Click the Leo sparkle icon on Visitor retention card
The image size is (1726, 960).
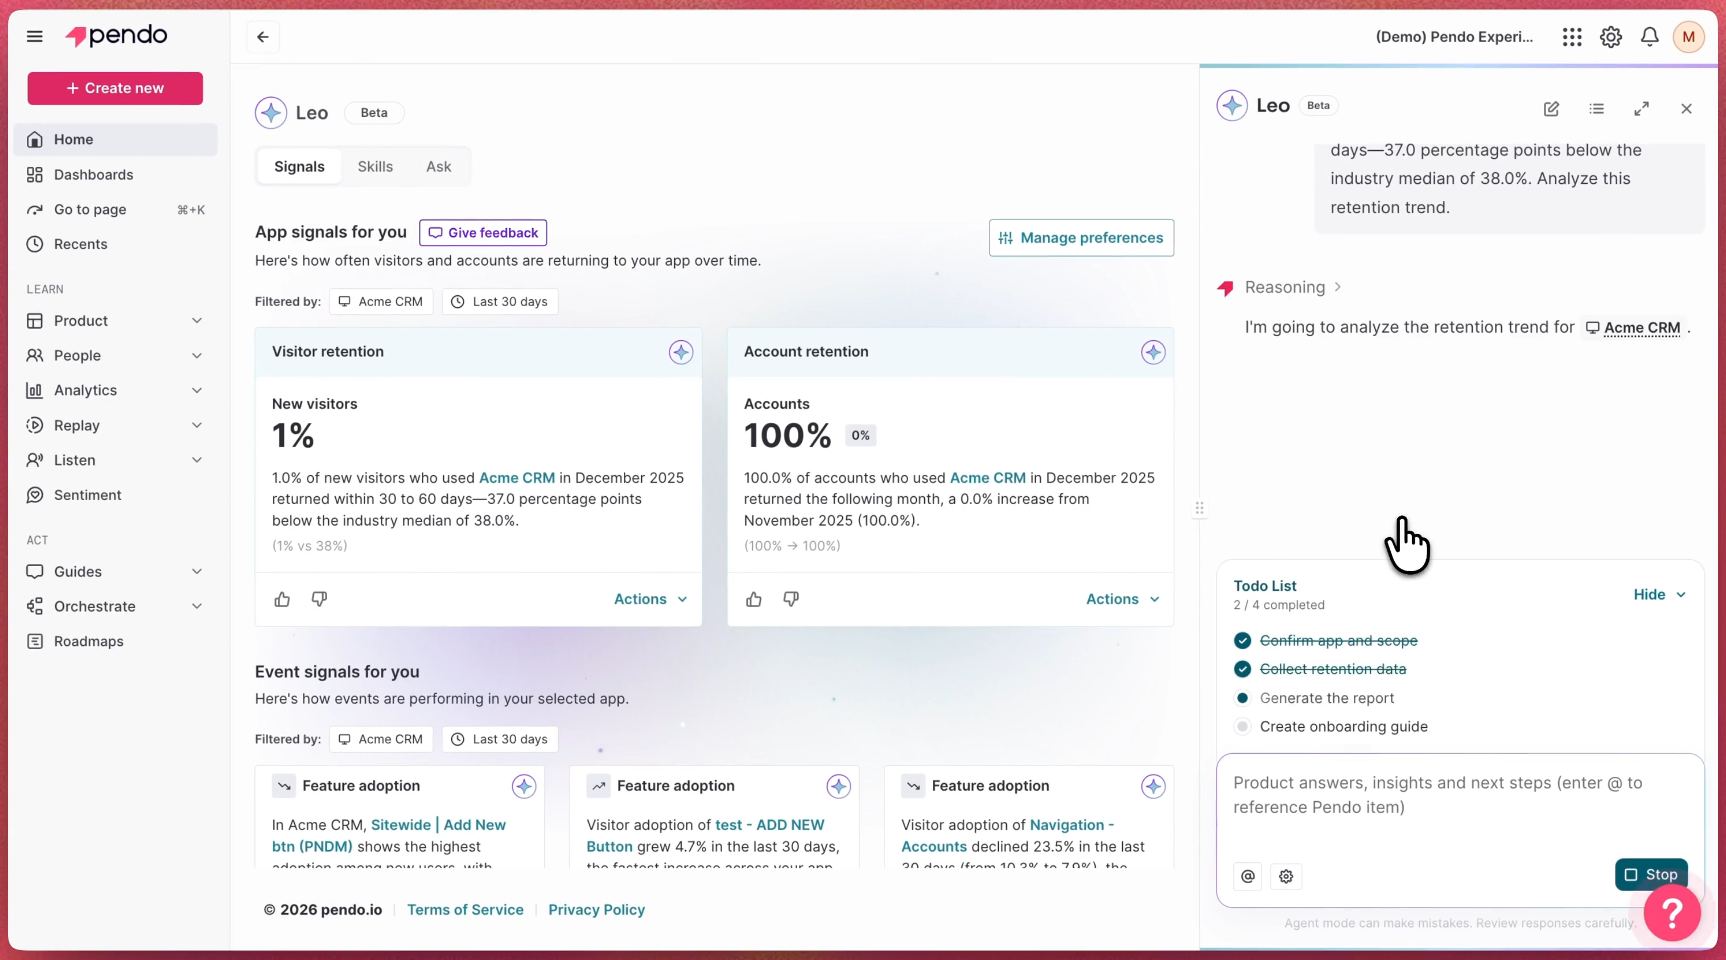(681, 352)
